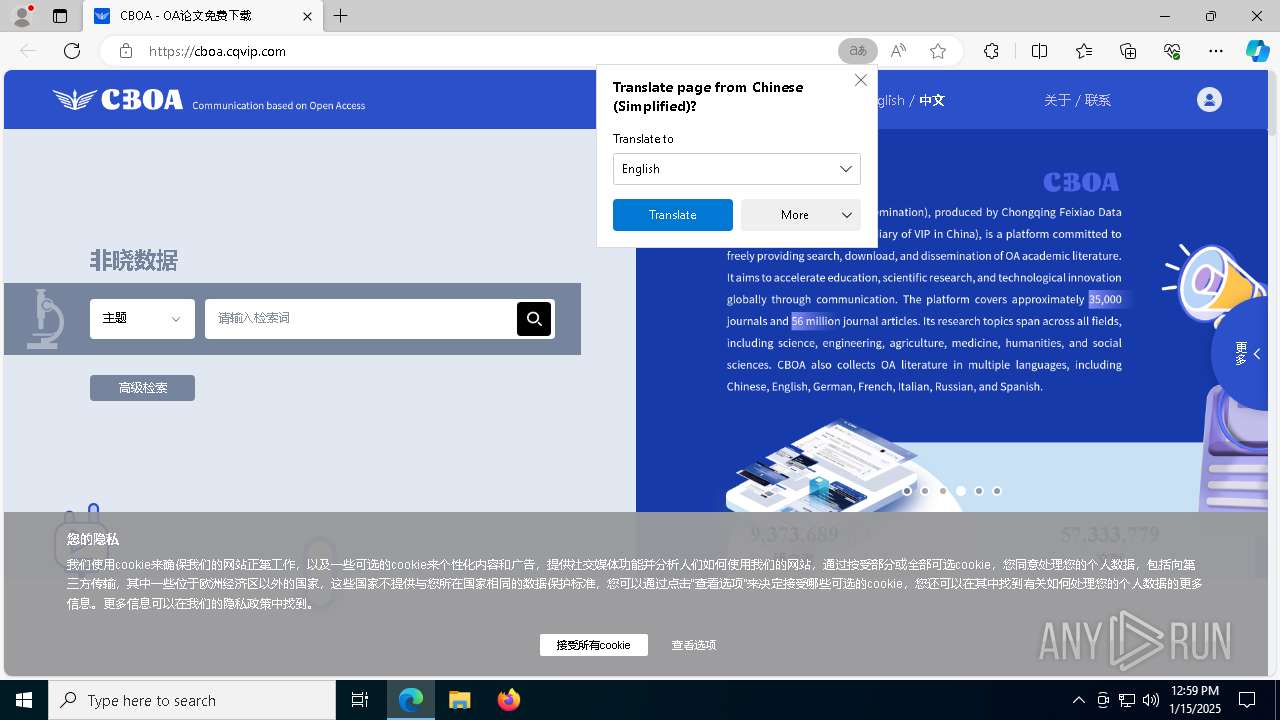Submit search with magnifier button
The width and height of the screenshot is (1280, 720).
pyautogui.click(x=534, y=318)
